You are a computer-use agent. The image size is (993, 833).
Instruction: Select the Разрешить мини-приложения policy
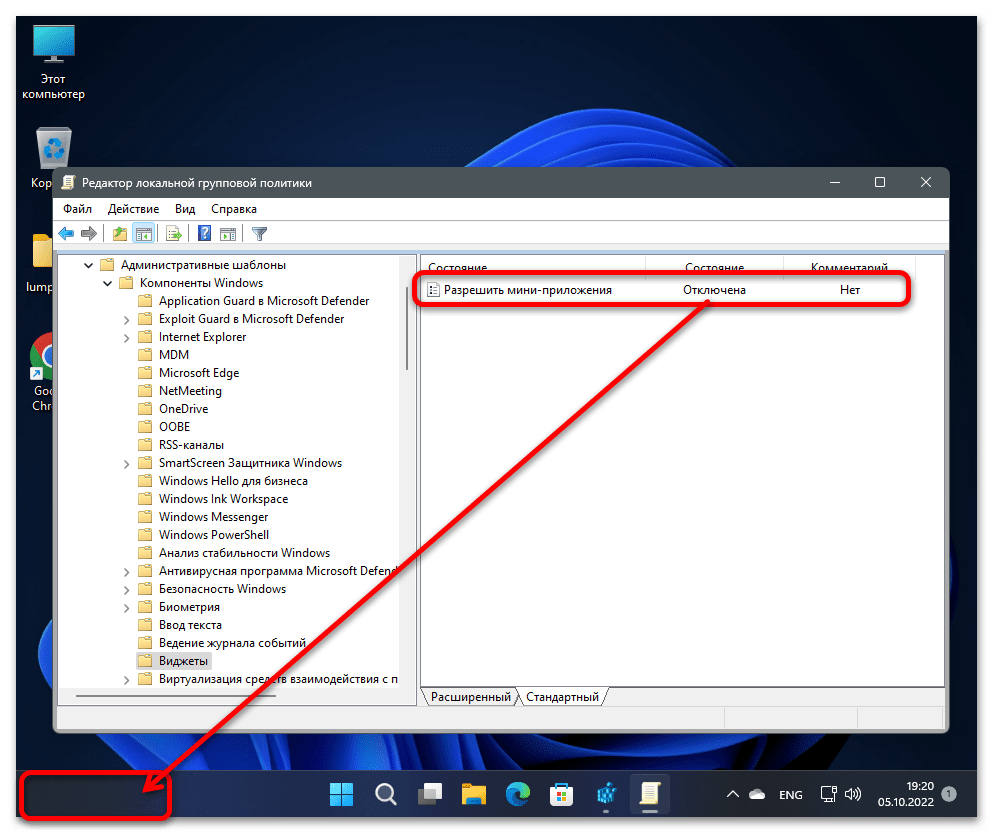(527, 290)
